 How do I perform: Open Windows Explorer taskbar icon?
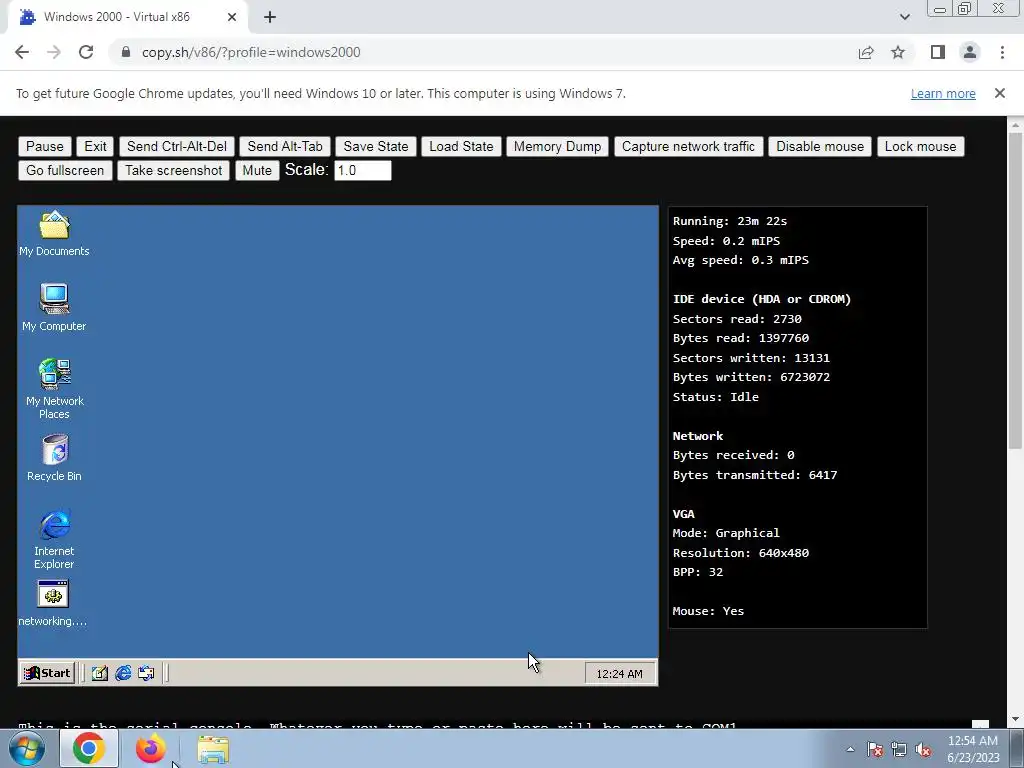tap(213, 748)
